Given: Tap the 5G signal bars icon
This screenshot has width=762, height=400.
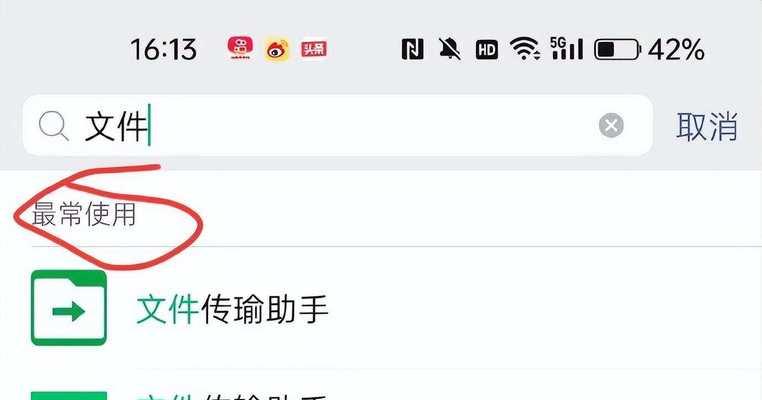Looking at the screenshot, I should tap(567, 48).
